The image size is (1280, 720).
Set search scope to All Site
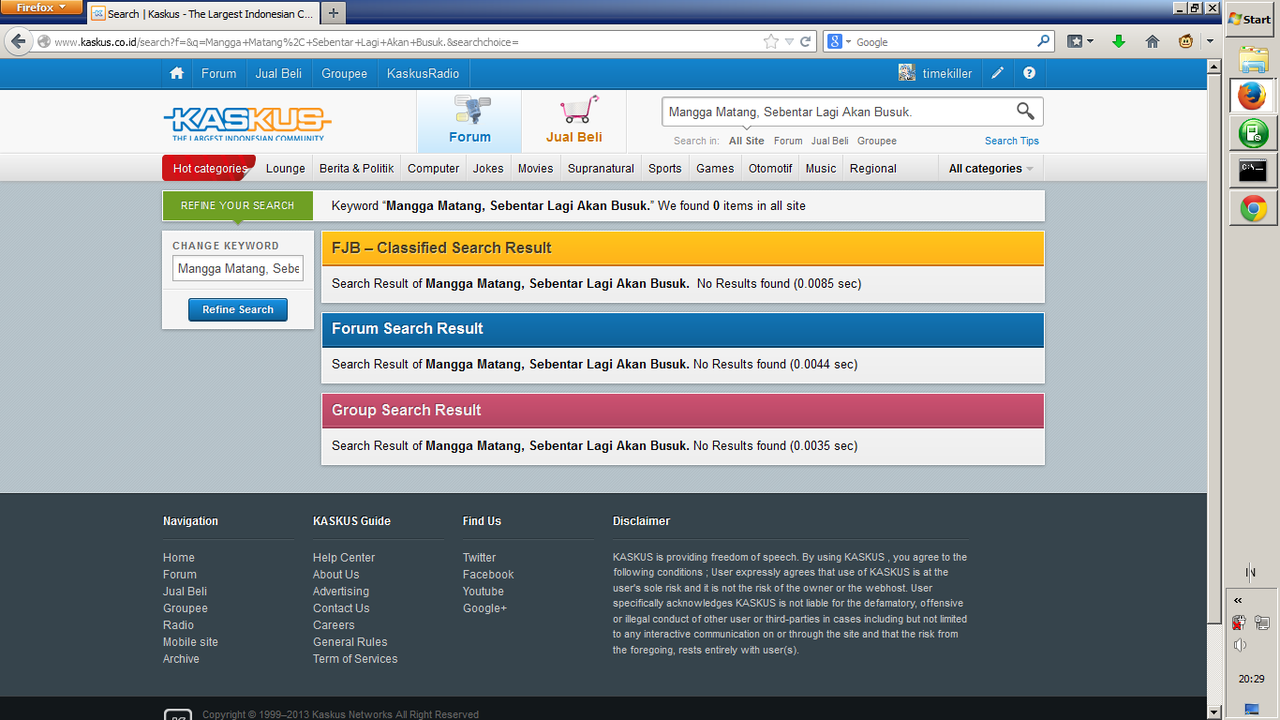pos(747,141)
